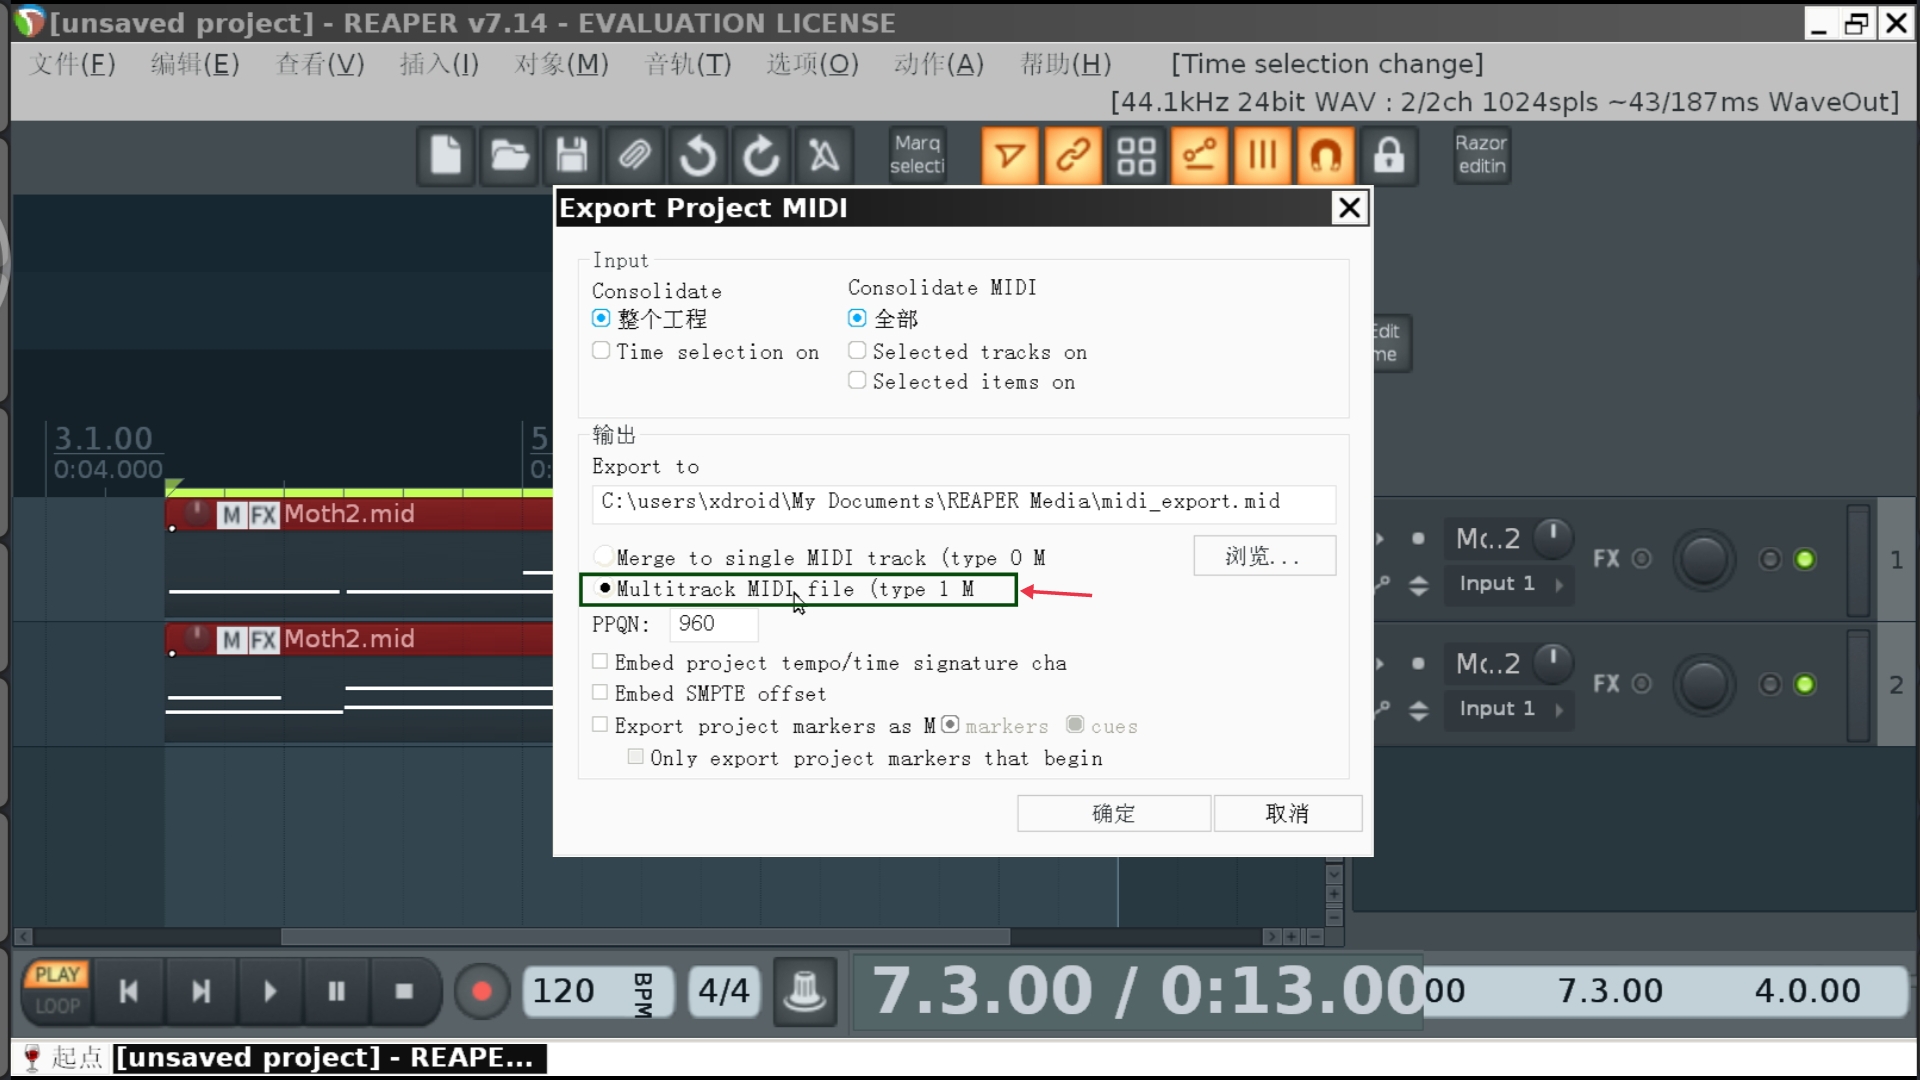Open FX for track 2
The width and height of the screenshot is (1920, 1080).
(x=1606, y=684)
